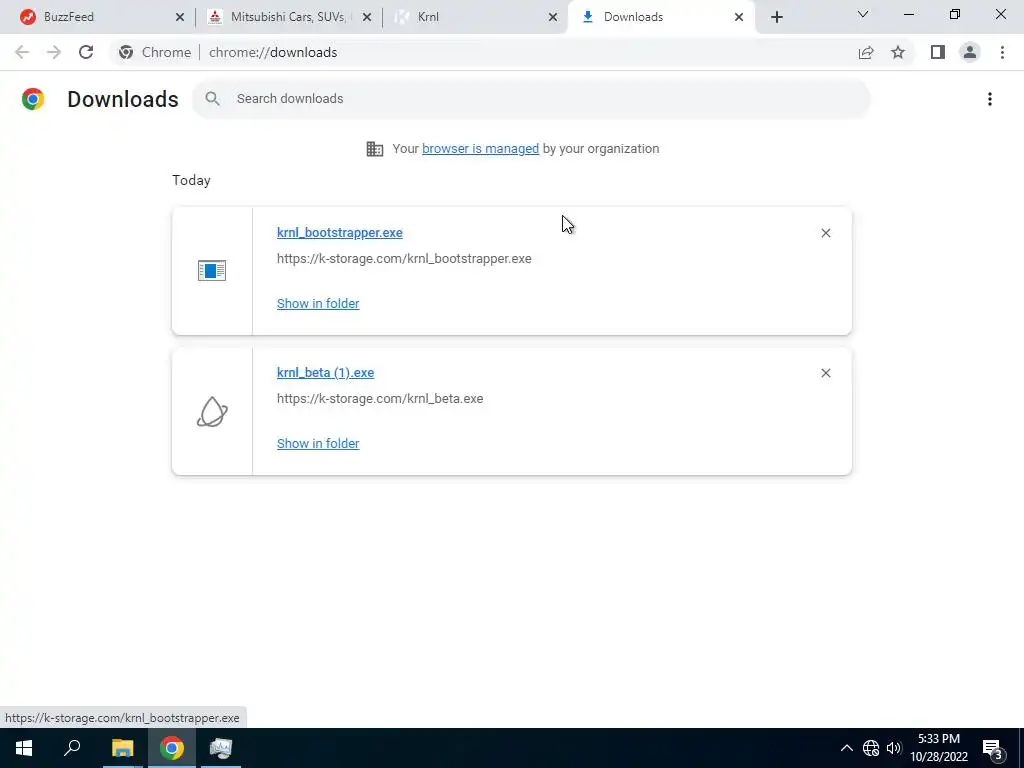This screenshot has height=768, width=1024.
Task: Open a new browser tab
Action: point(776,18)
